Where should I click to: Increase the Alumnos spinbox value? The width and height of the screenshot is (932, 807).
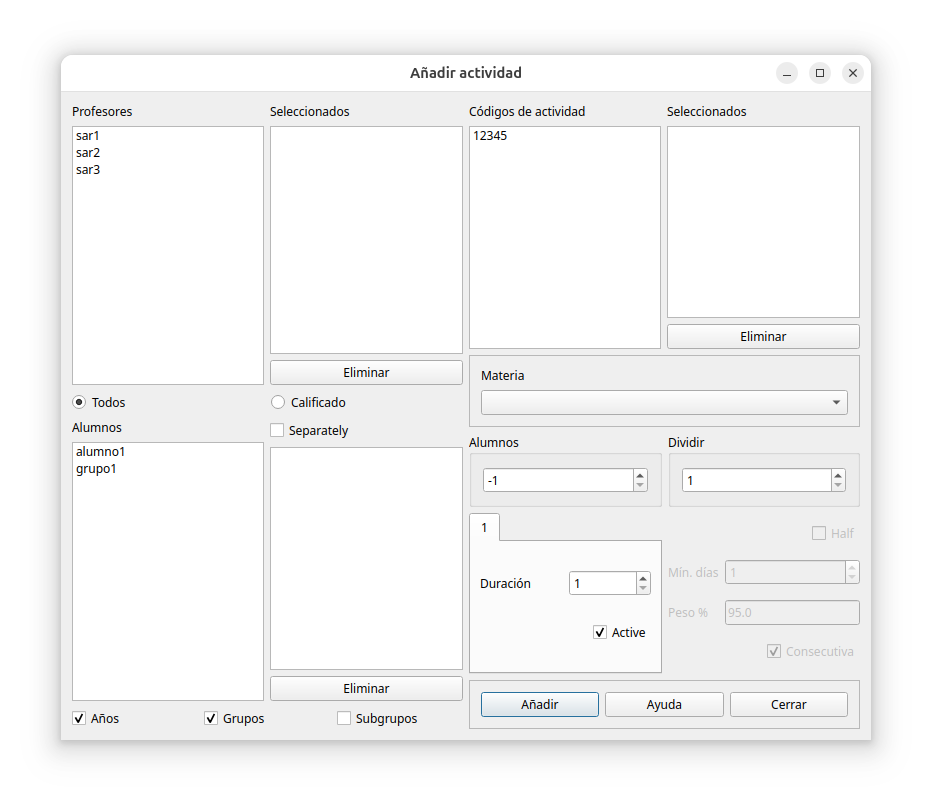pos(640,475)
